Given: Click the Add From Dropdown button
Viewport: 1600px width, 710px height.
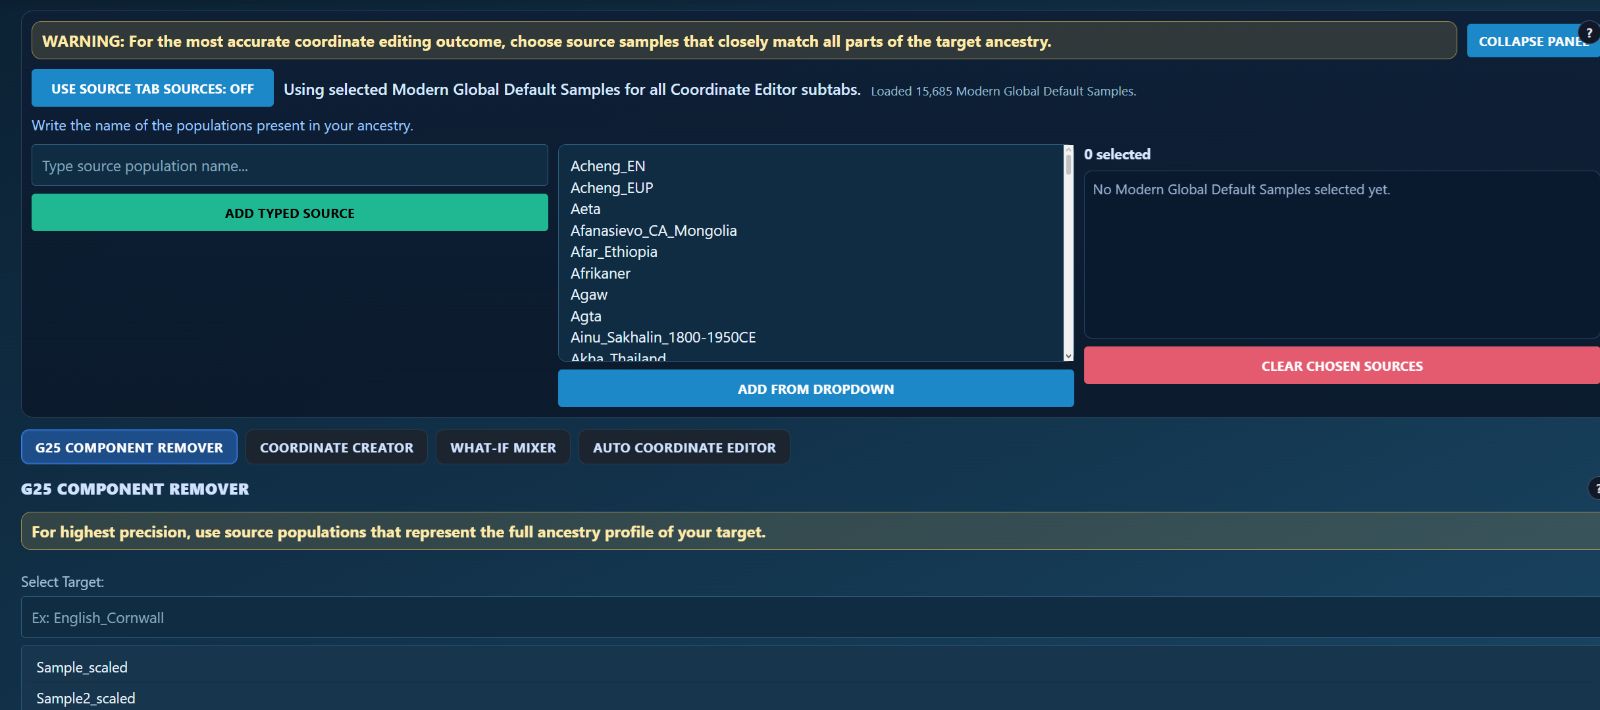Looking at the screenshot, I should pos(815,389).
